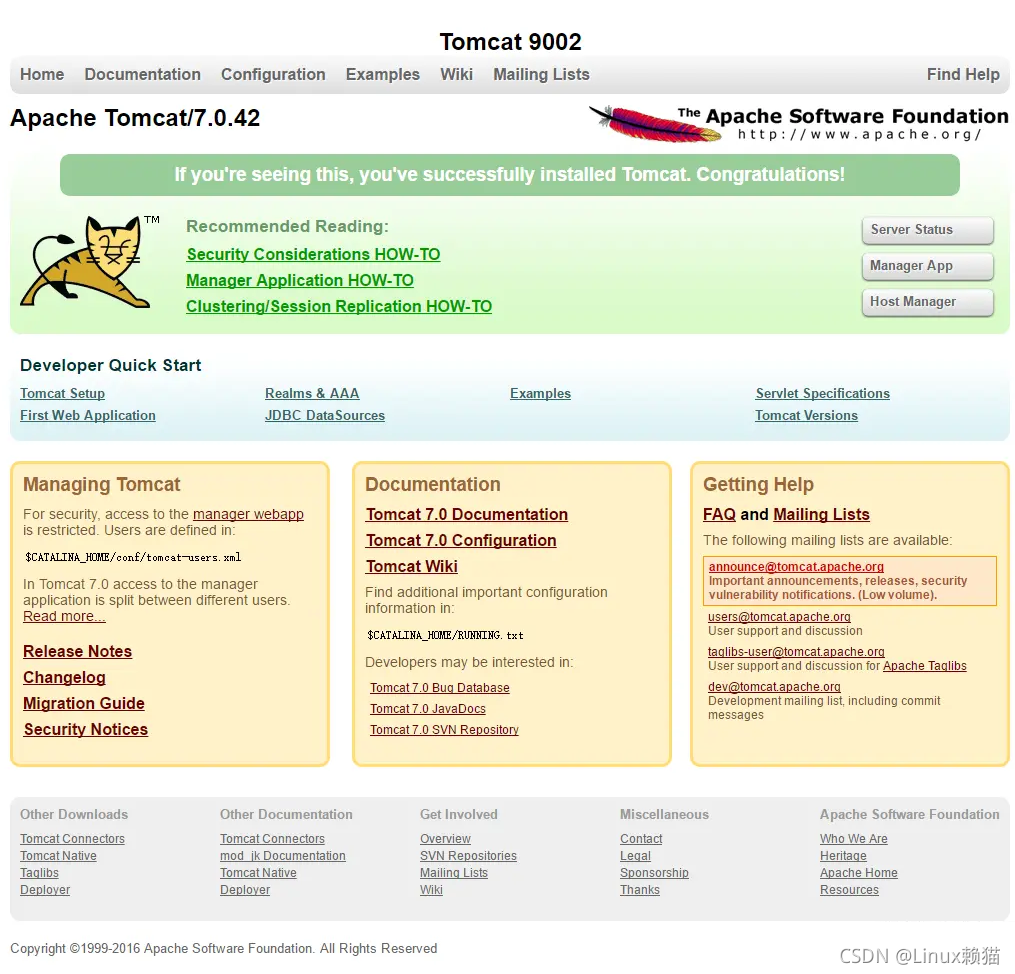This screenshot has width=1015, height=974.
Task: Open the Manager App button
Action: tap(928, 266)
